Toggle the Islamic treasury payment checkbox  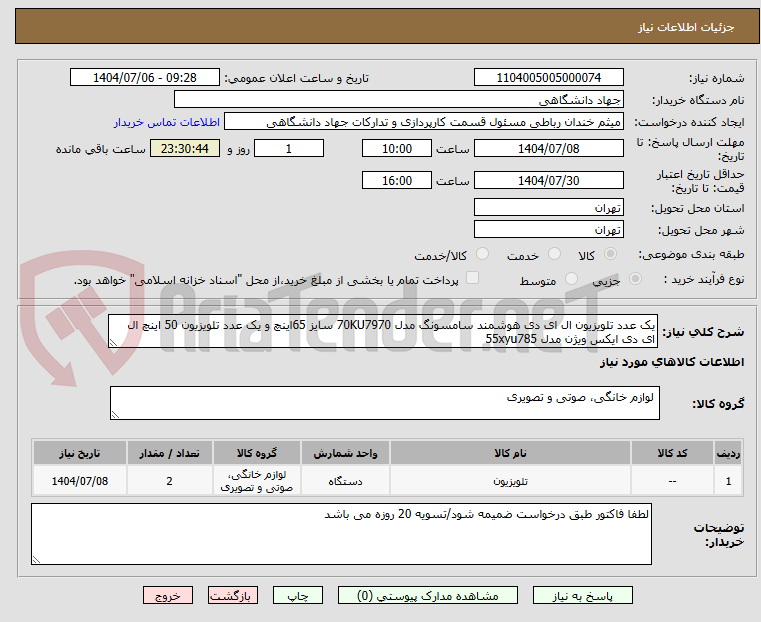(473, 279)
